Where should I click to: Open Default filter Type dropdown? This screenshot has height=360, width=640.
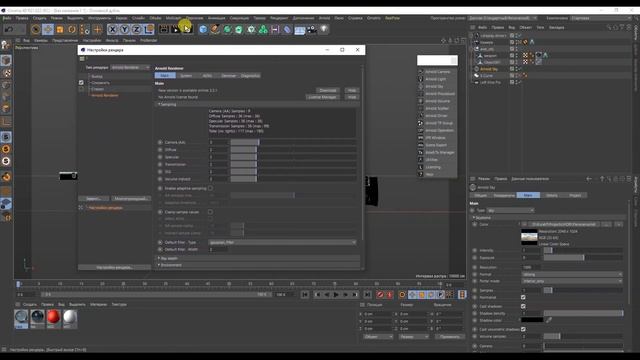pos(282,242)
